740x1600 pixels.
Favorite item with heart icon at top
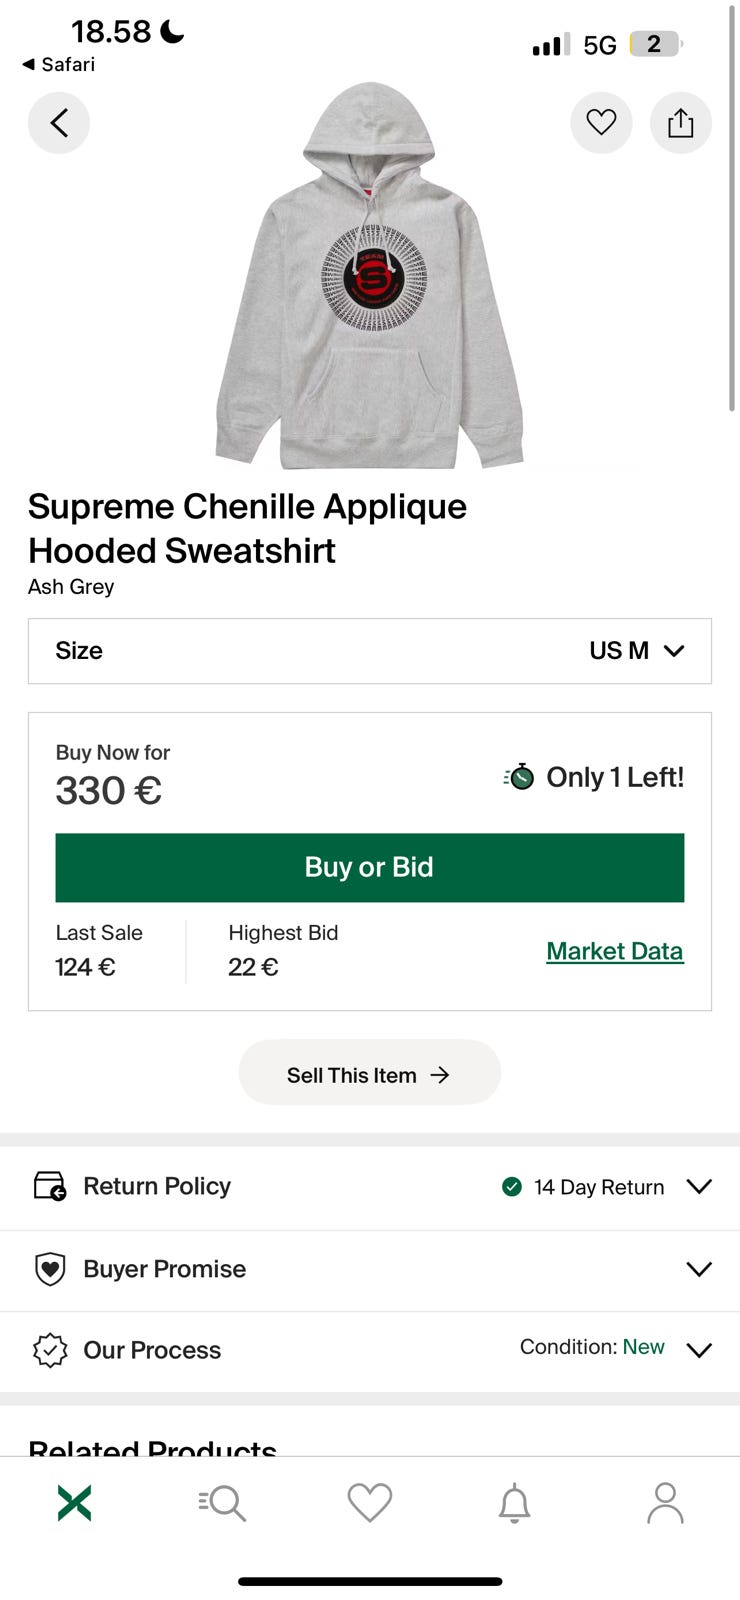(601, 123)
